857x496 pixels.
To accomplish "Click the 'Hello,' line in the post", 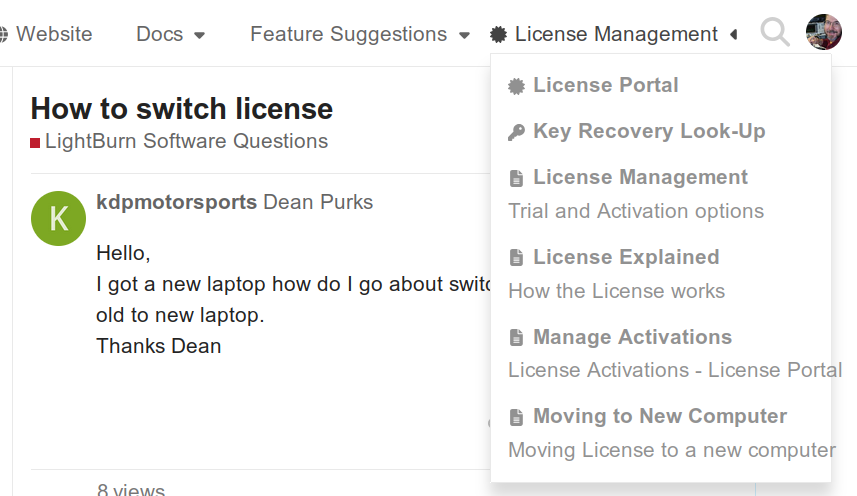I will 123,253.
